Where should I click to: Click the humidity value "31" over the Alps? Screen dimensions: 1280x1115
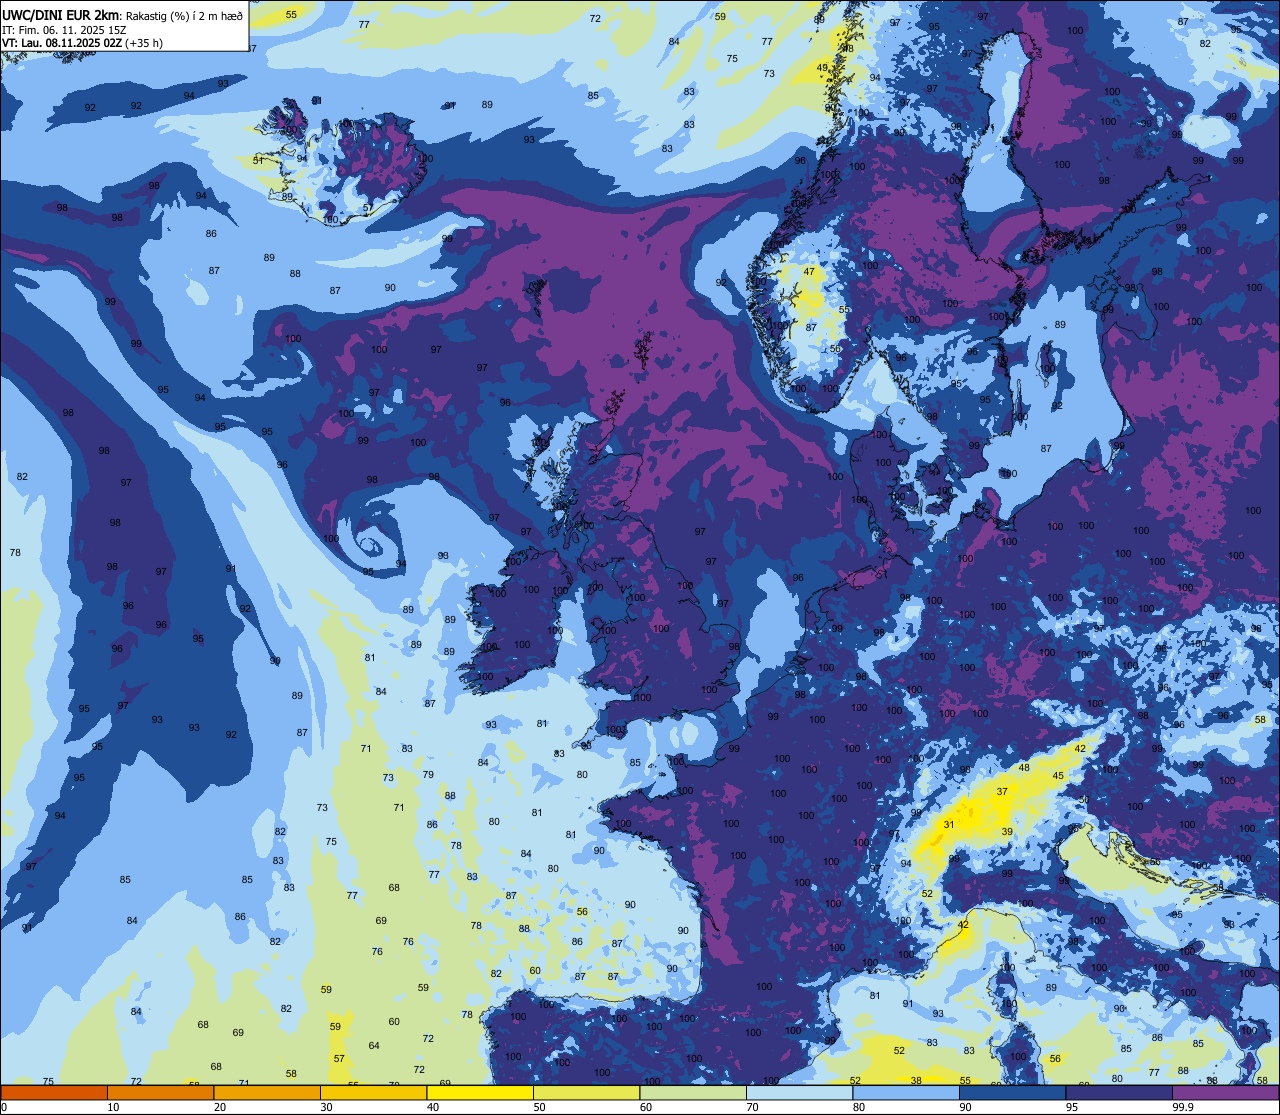coord(949,825)
